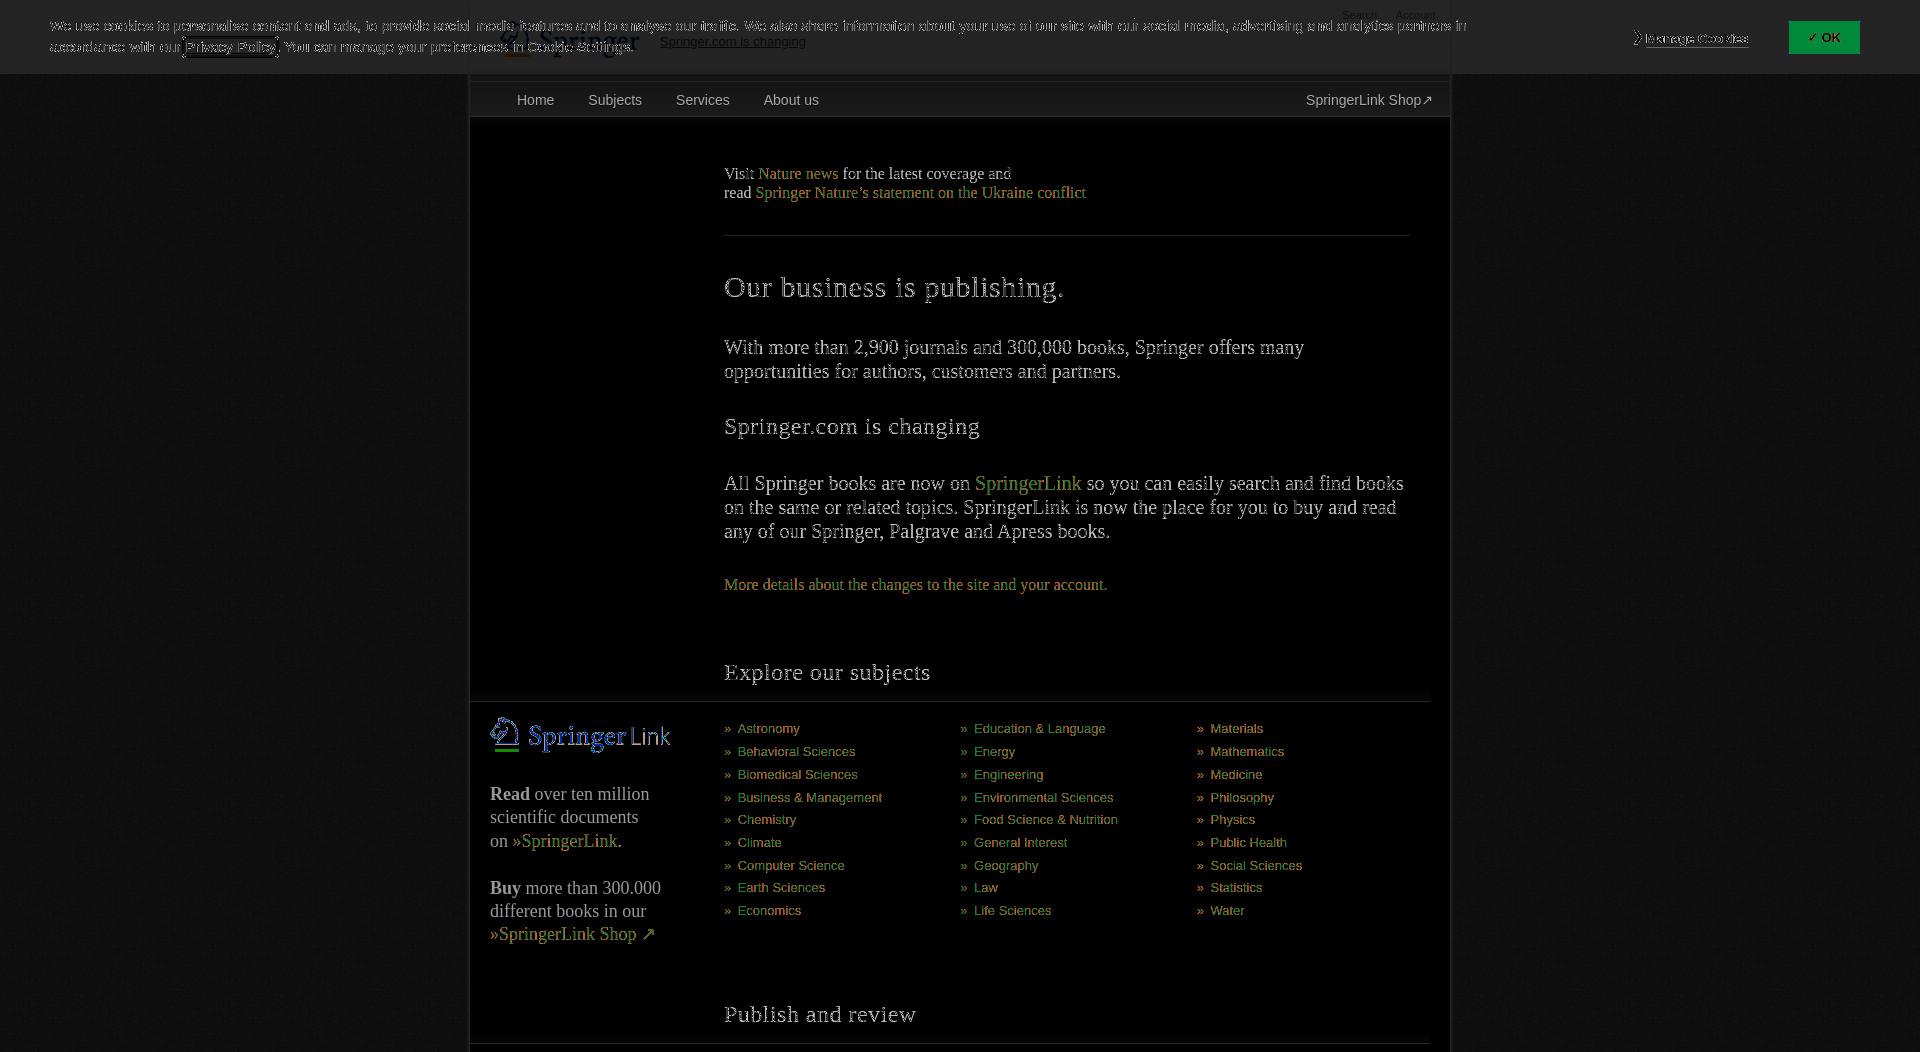
Task: Browse the Earth Sciences subject
Action: [x=781, y=888]
